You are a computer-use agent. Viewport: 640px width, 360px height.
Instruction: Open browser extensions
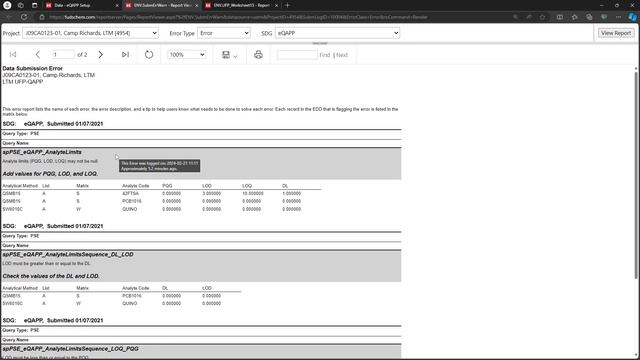click(x=575, y=17)
